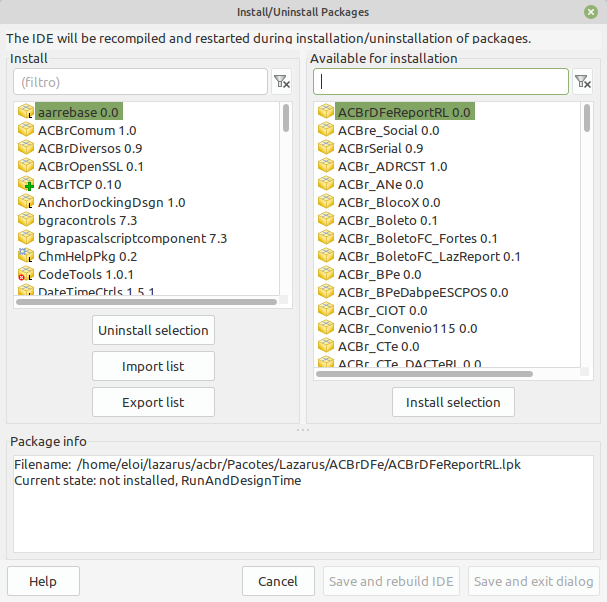
Task: Select ACBre_Social 0.0 entry
Action: (x=389, y=130)
